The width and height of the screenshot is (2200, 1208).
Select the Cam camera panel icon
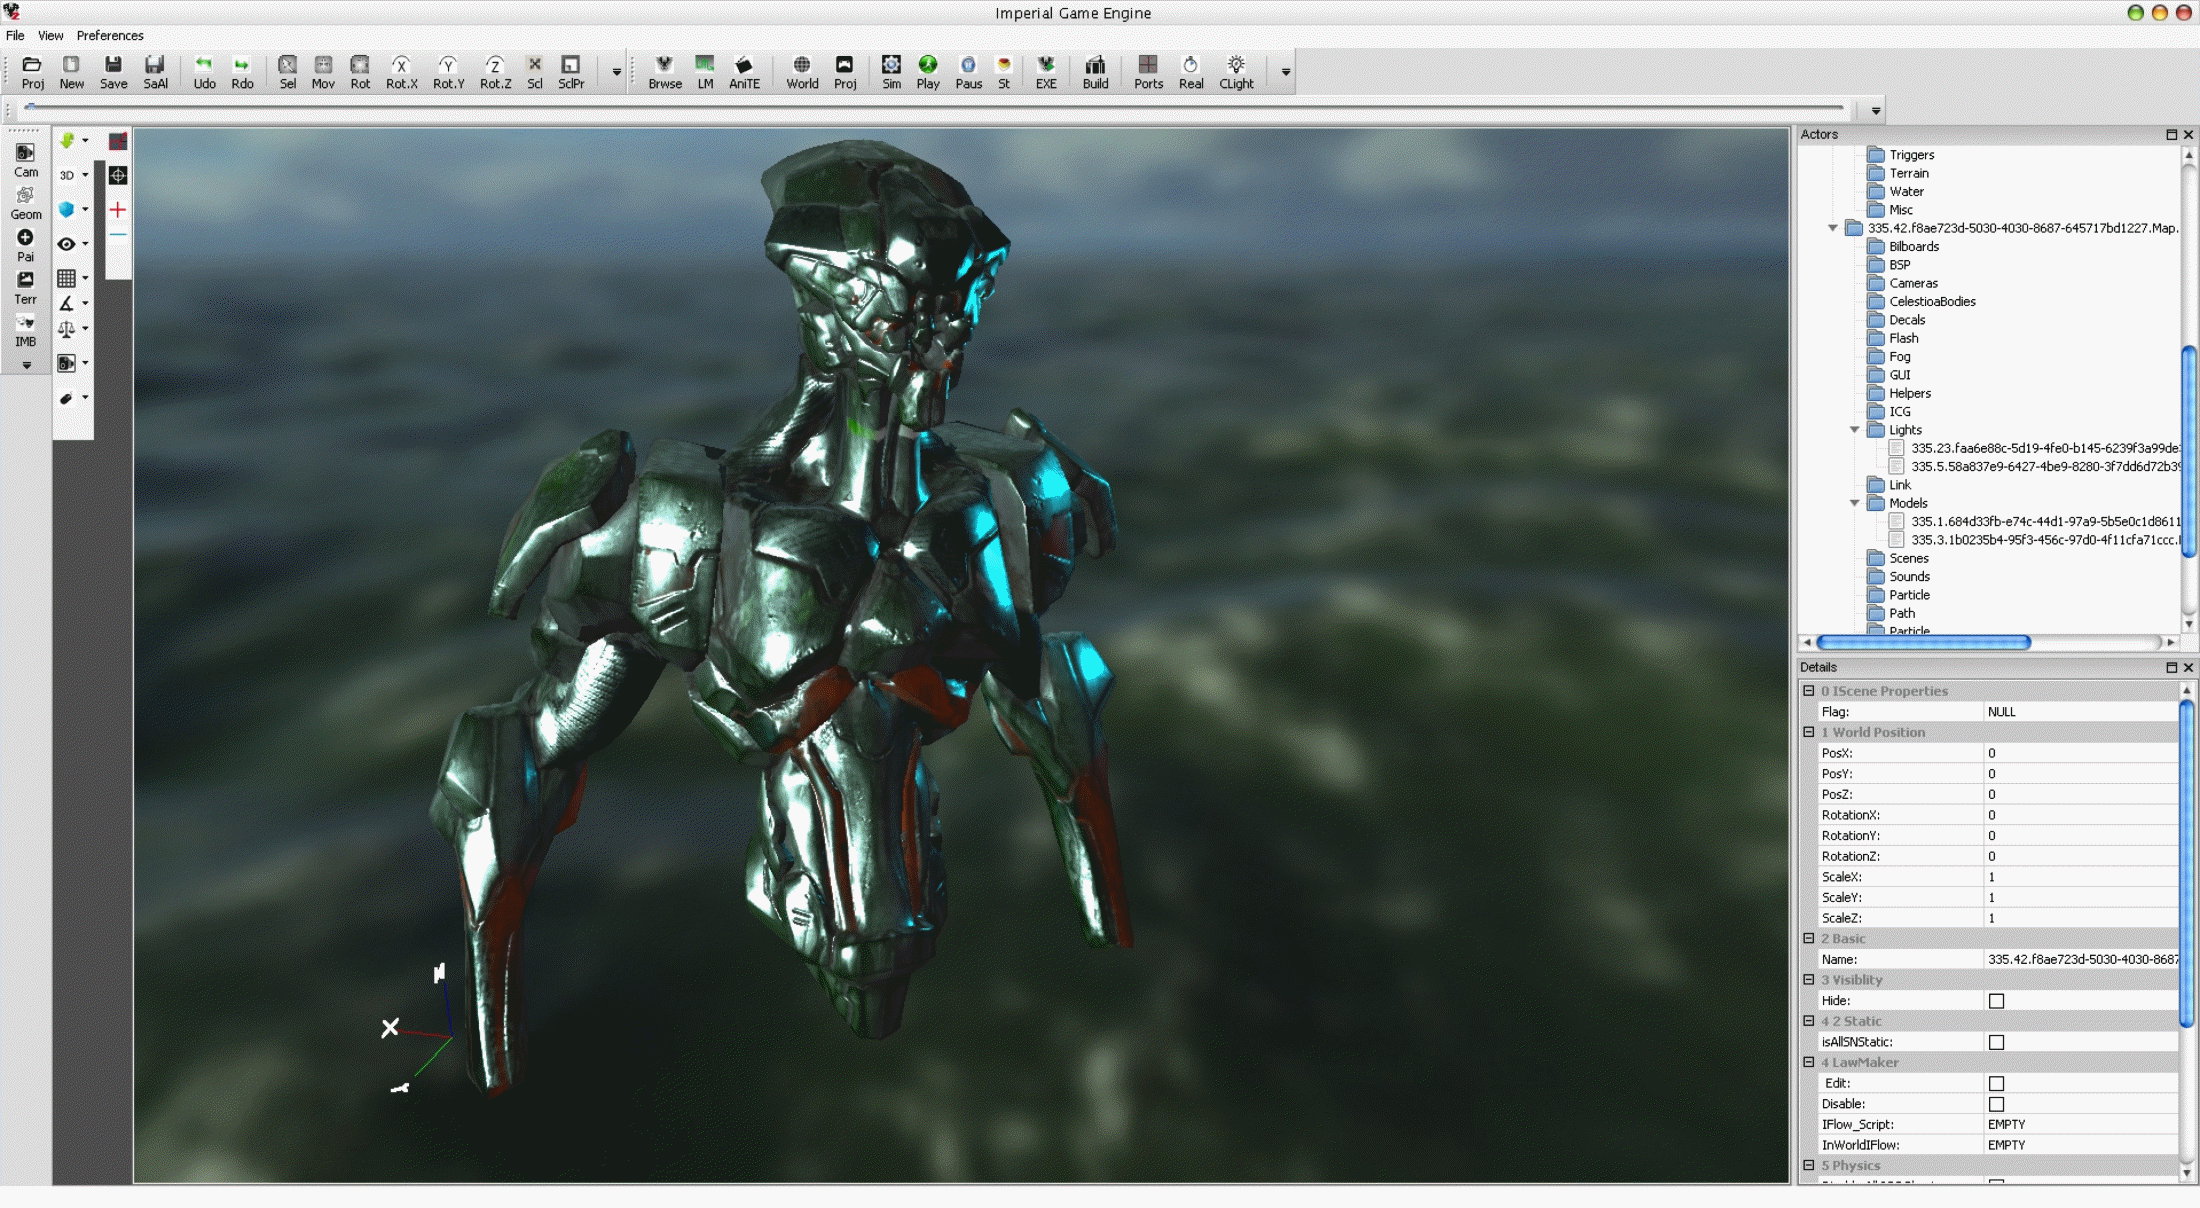tap(26, 160)
